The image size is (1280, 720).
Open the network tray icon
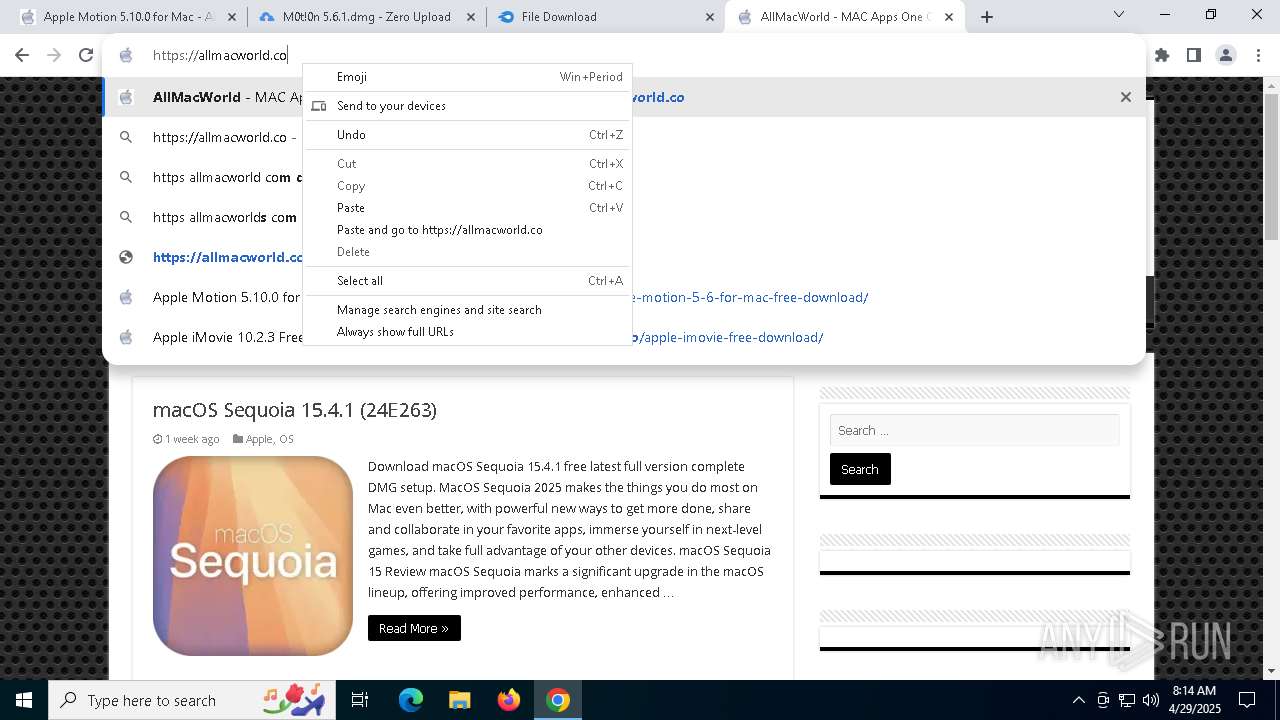coord(1127,700)
